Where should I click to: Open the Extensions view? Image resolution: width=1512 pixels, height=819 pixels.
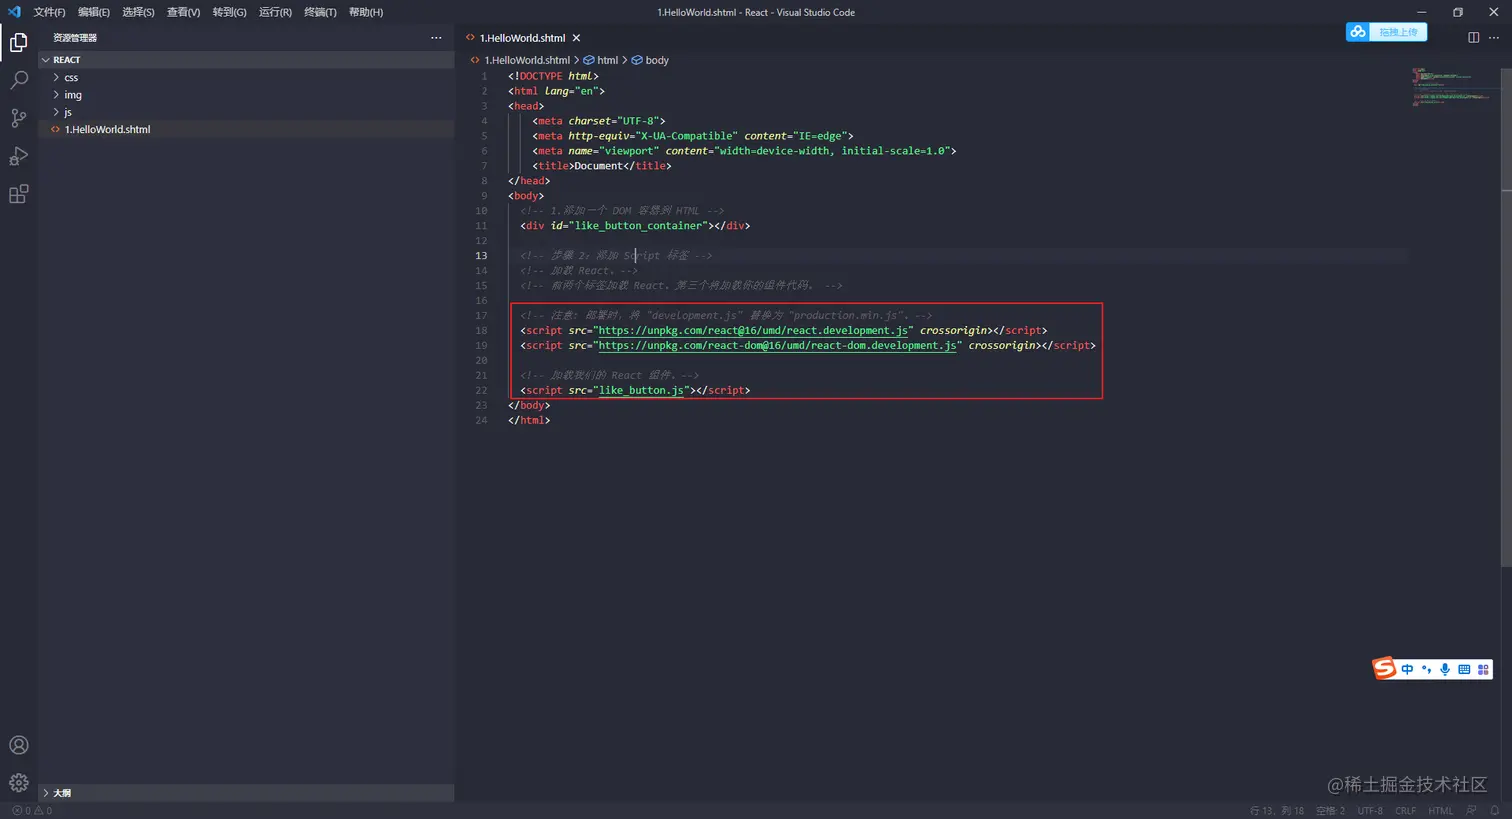18,194
